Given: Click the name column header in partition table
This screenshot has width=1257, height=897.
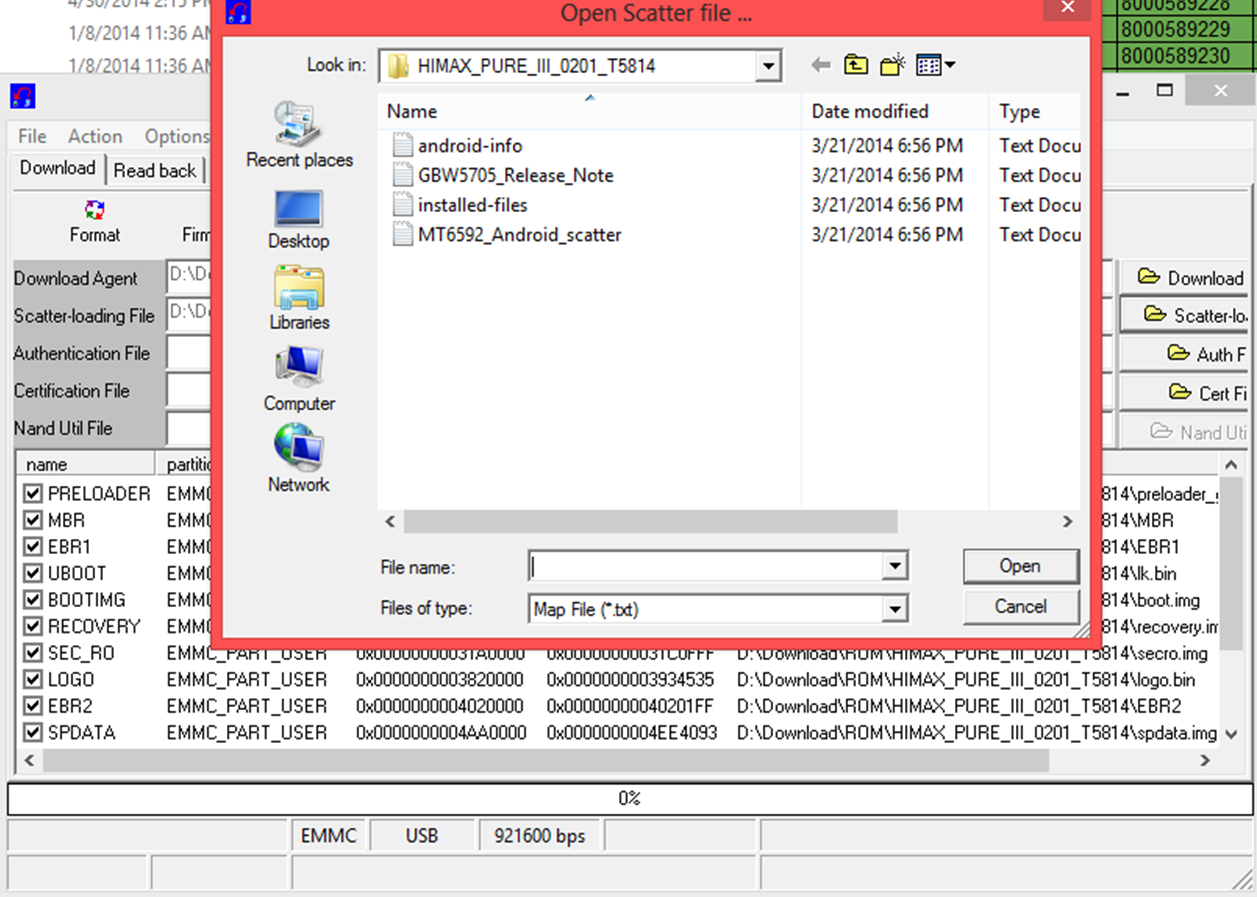Looking at the screenshot, I should click(85, 464).
